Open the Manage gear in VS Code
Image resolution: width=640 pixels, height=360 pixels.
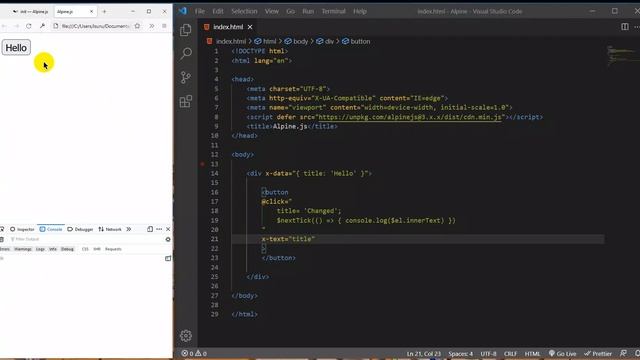tap(186, 336)
